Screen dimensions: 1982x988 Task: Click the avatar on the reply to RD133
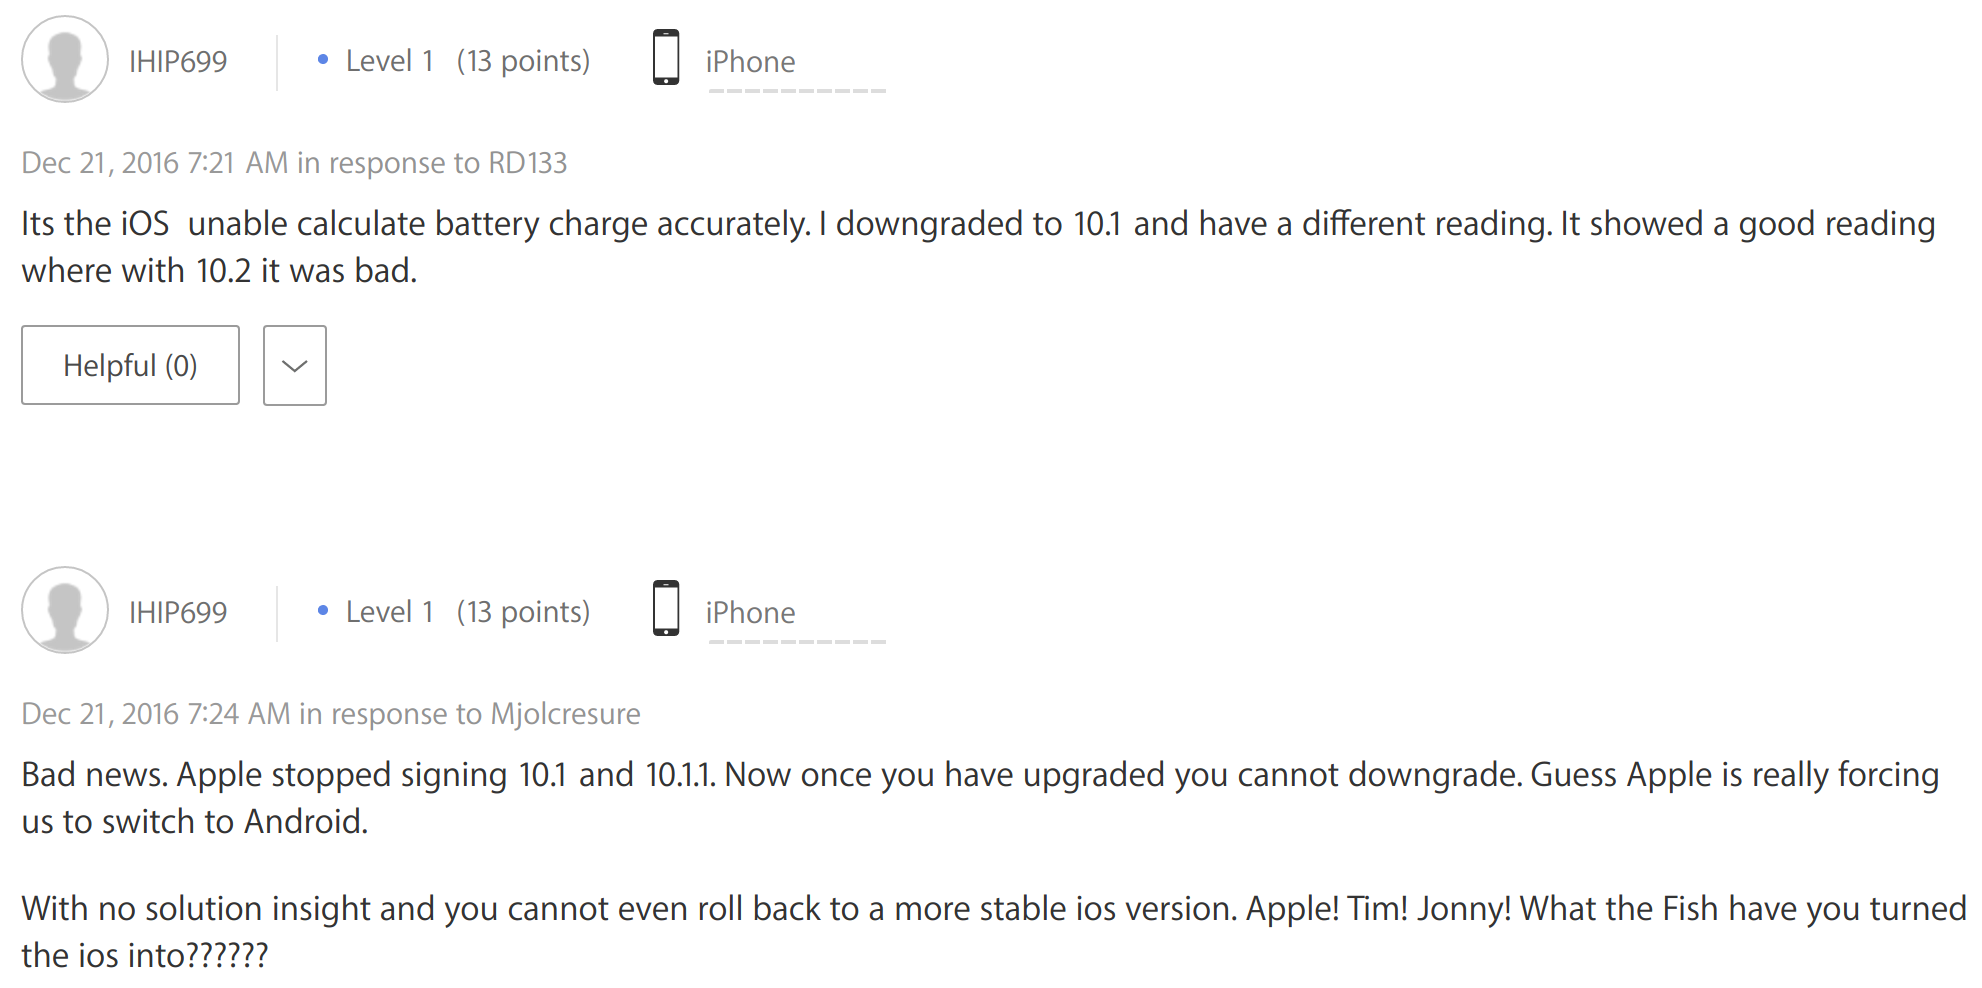point(65,60)
